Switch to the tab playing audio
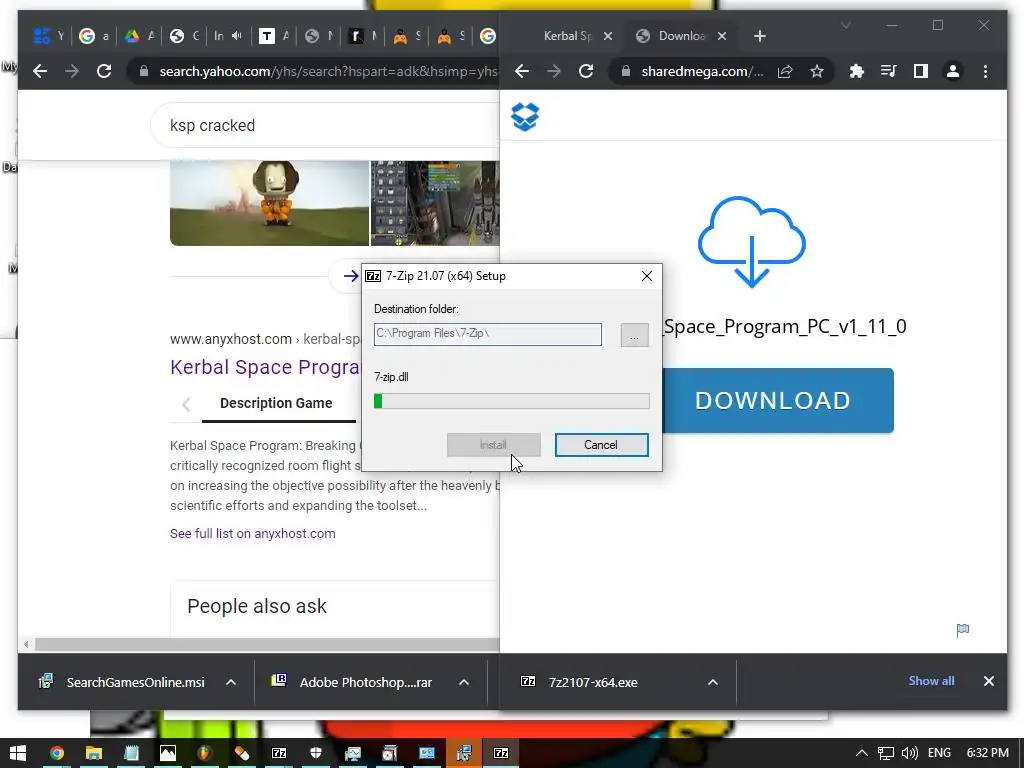Viewport: 1024px width, 768px height. tap(228, 36)
